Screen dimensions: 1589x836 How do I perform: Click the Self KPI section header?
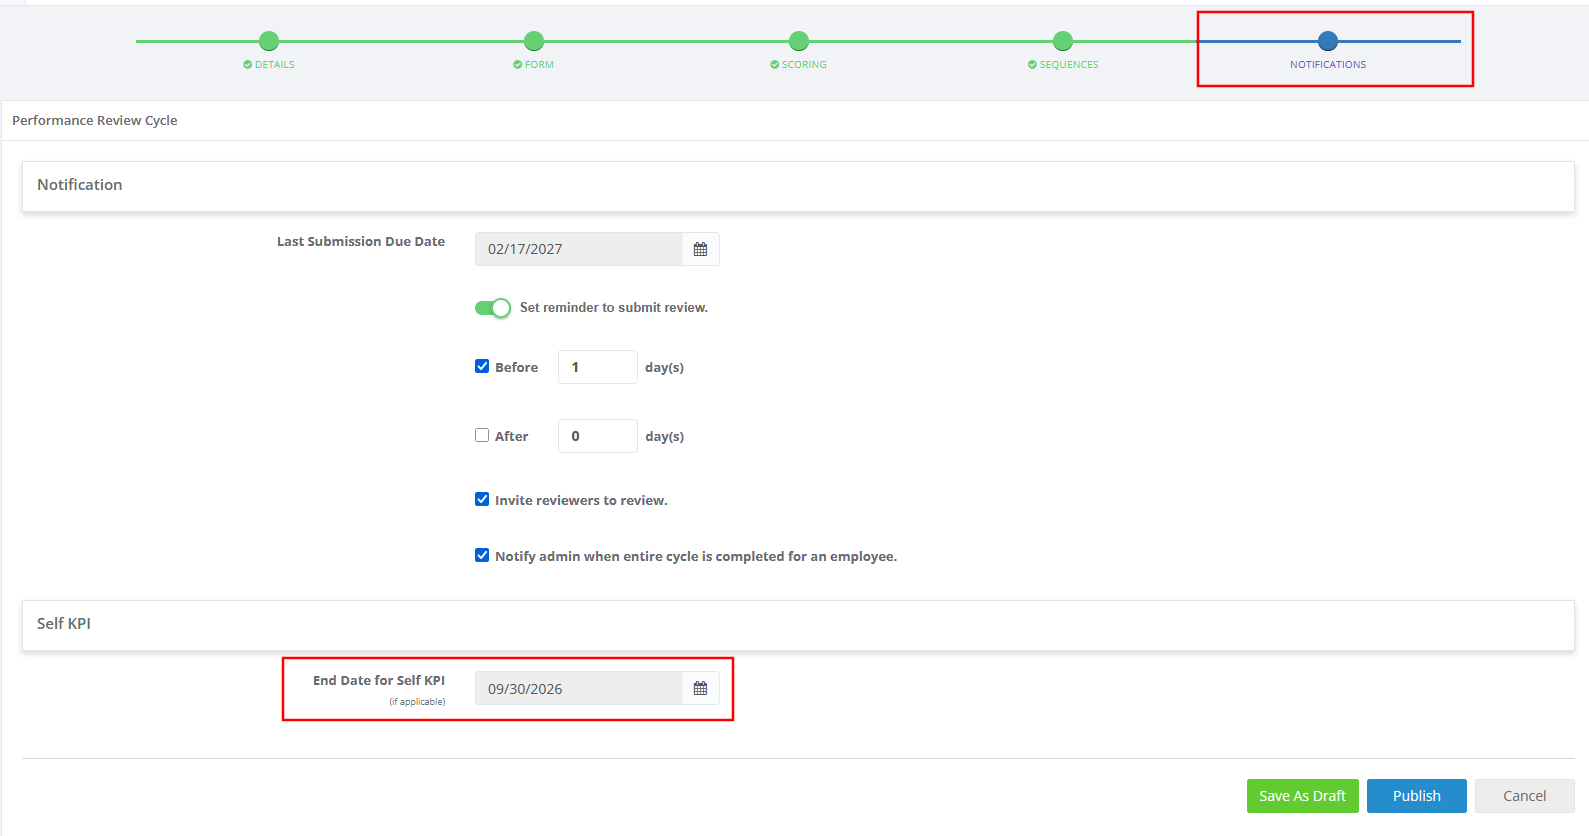coord(798,625)
